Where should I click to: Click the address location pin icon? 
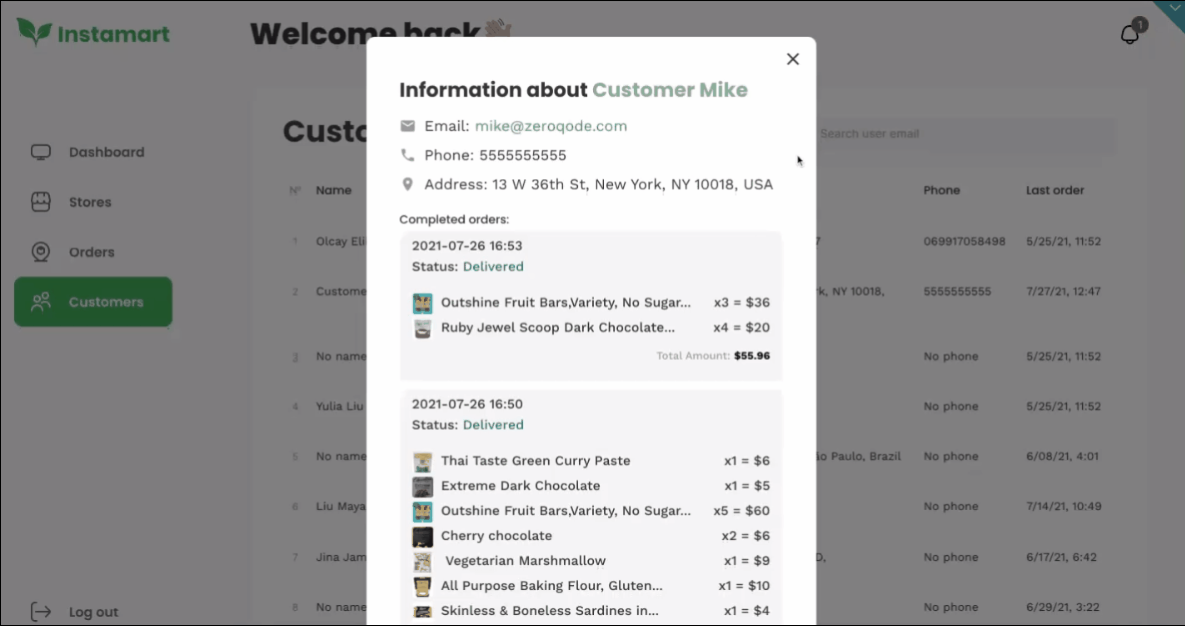pyautogui.click(x=407, y=184)
